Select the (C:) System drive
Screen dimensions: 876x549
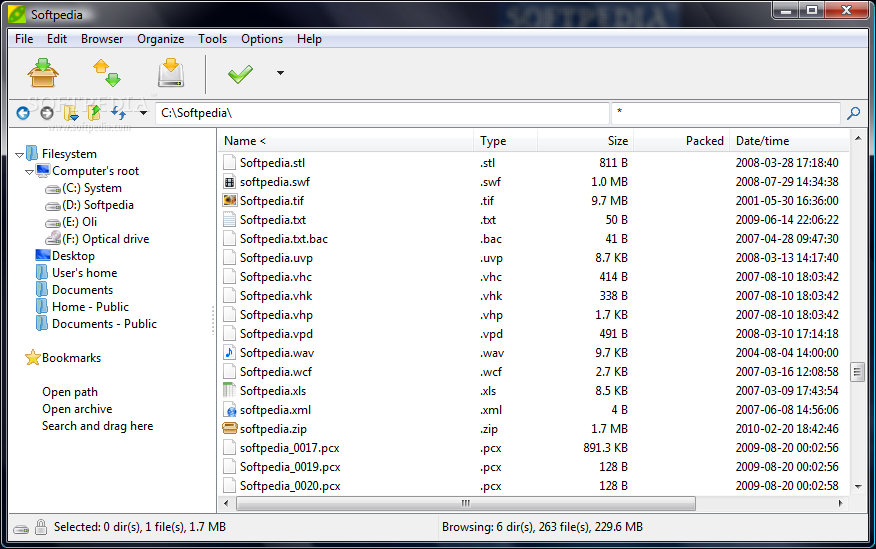92,188
